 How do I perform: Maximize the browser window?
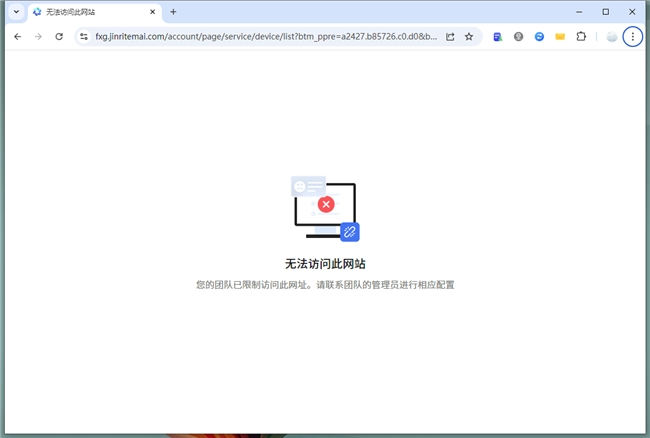(605, 12)
